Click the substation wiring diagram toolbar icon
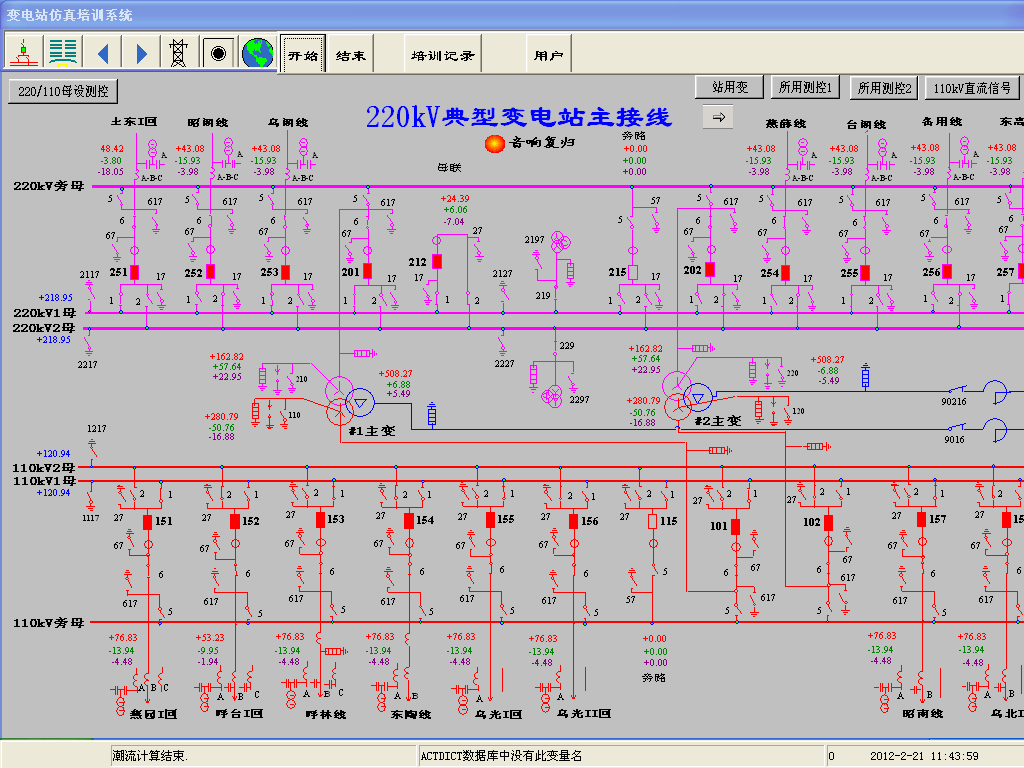 pyautogui.click(x=25, y=52)
